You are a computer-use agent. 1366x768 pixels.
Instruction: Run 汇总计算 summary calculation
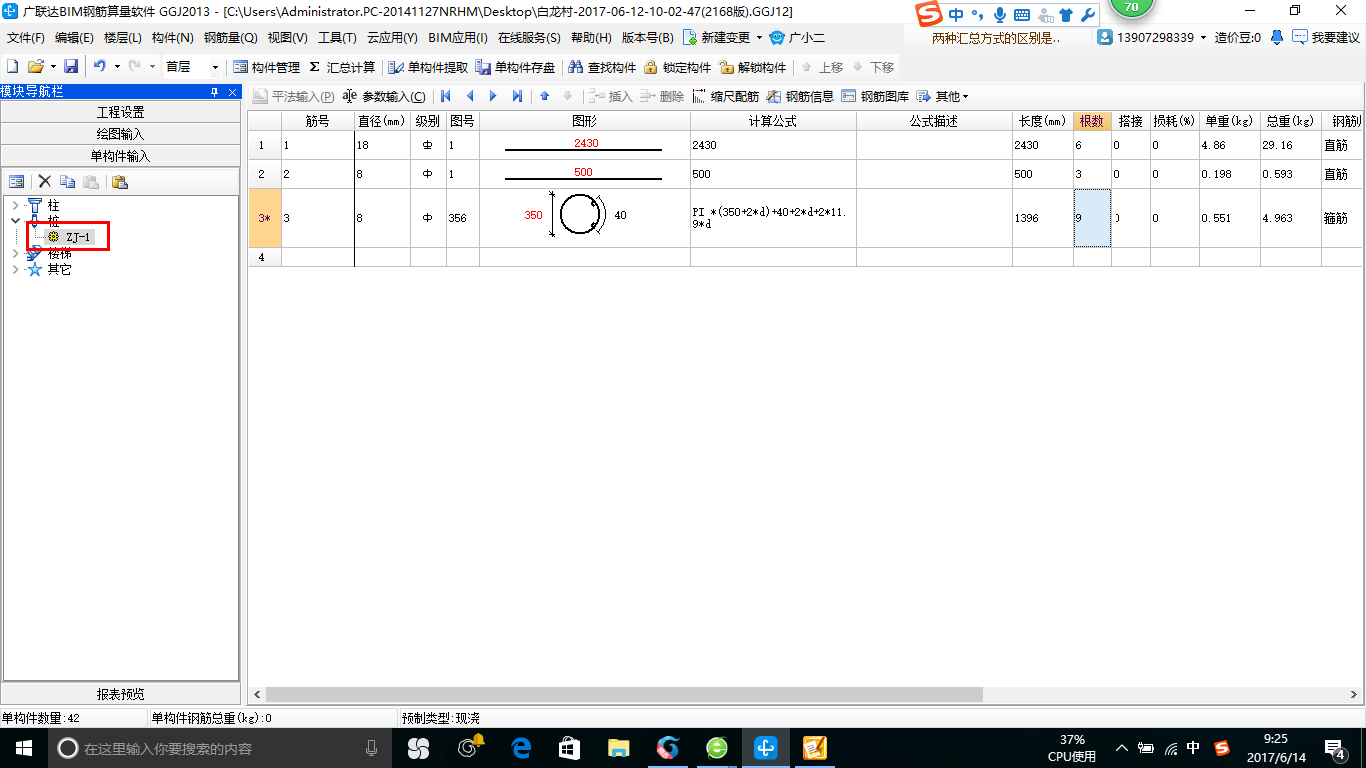(342, 67)
